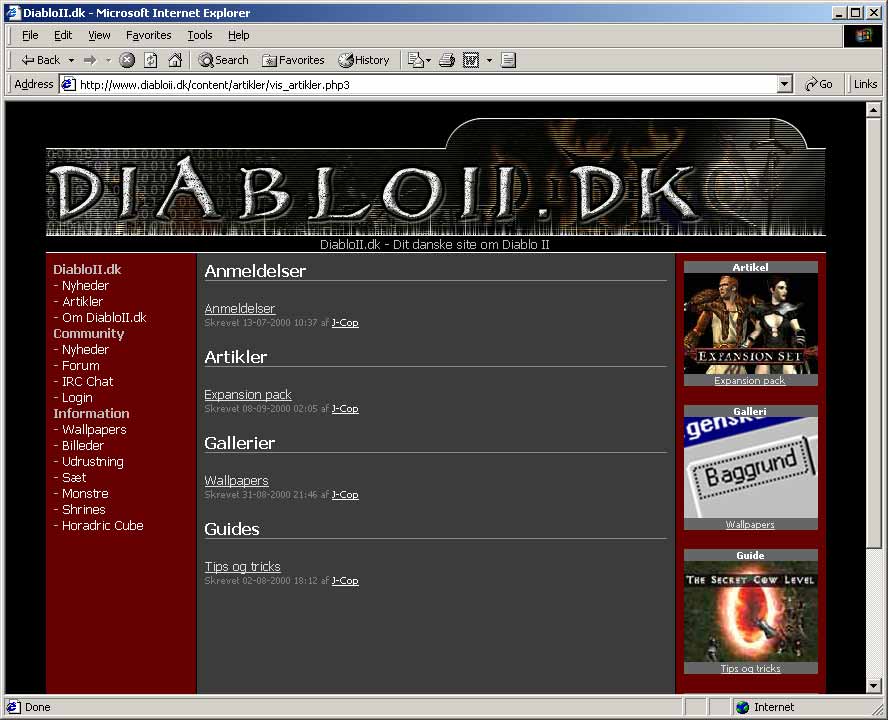This screenshot has width=888, height=720.
Task: Click the Forward arrow button
Action: 89,60
